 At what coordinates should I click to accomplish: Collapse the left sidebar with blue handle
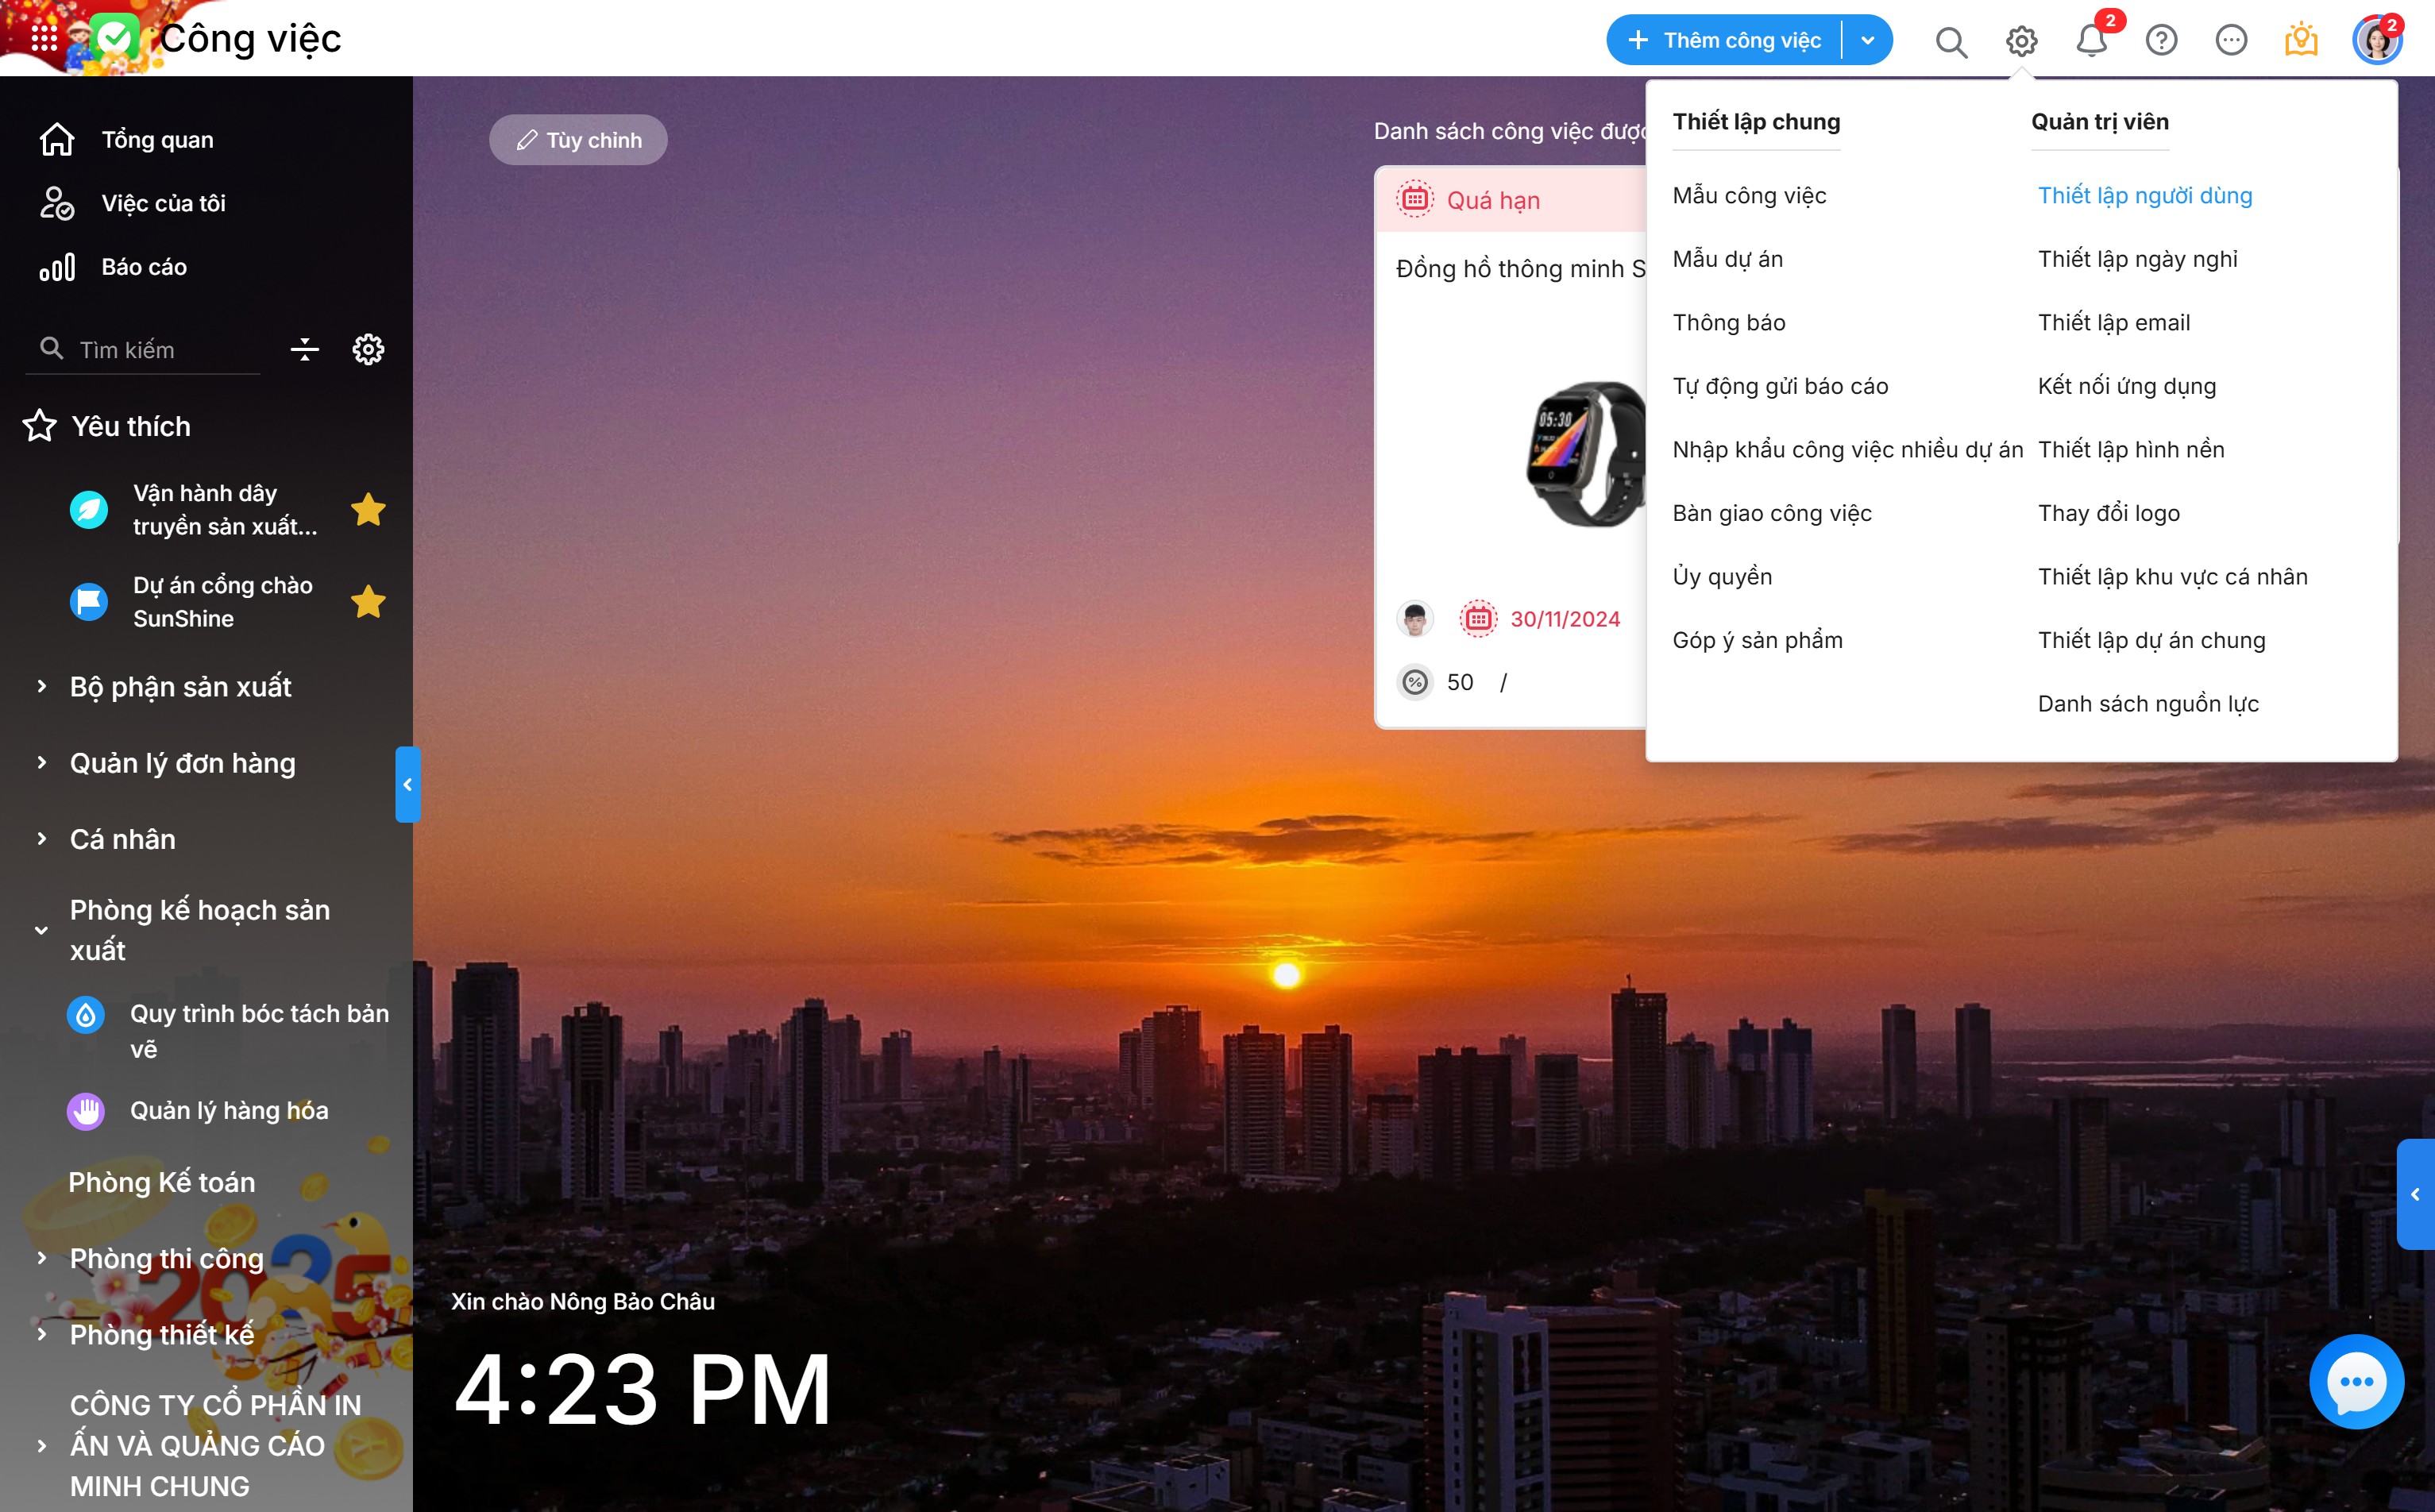[407, 785]
